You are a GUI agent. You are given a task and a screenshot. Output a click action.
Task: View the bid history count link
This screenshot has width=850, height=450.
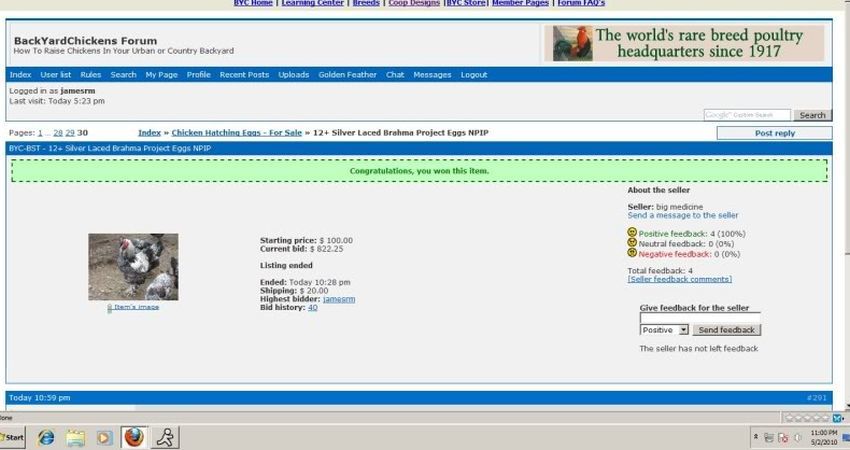click(x=313, y=307)
